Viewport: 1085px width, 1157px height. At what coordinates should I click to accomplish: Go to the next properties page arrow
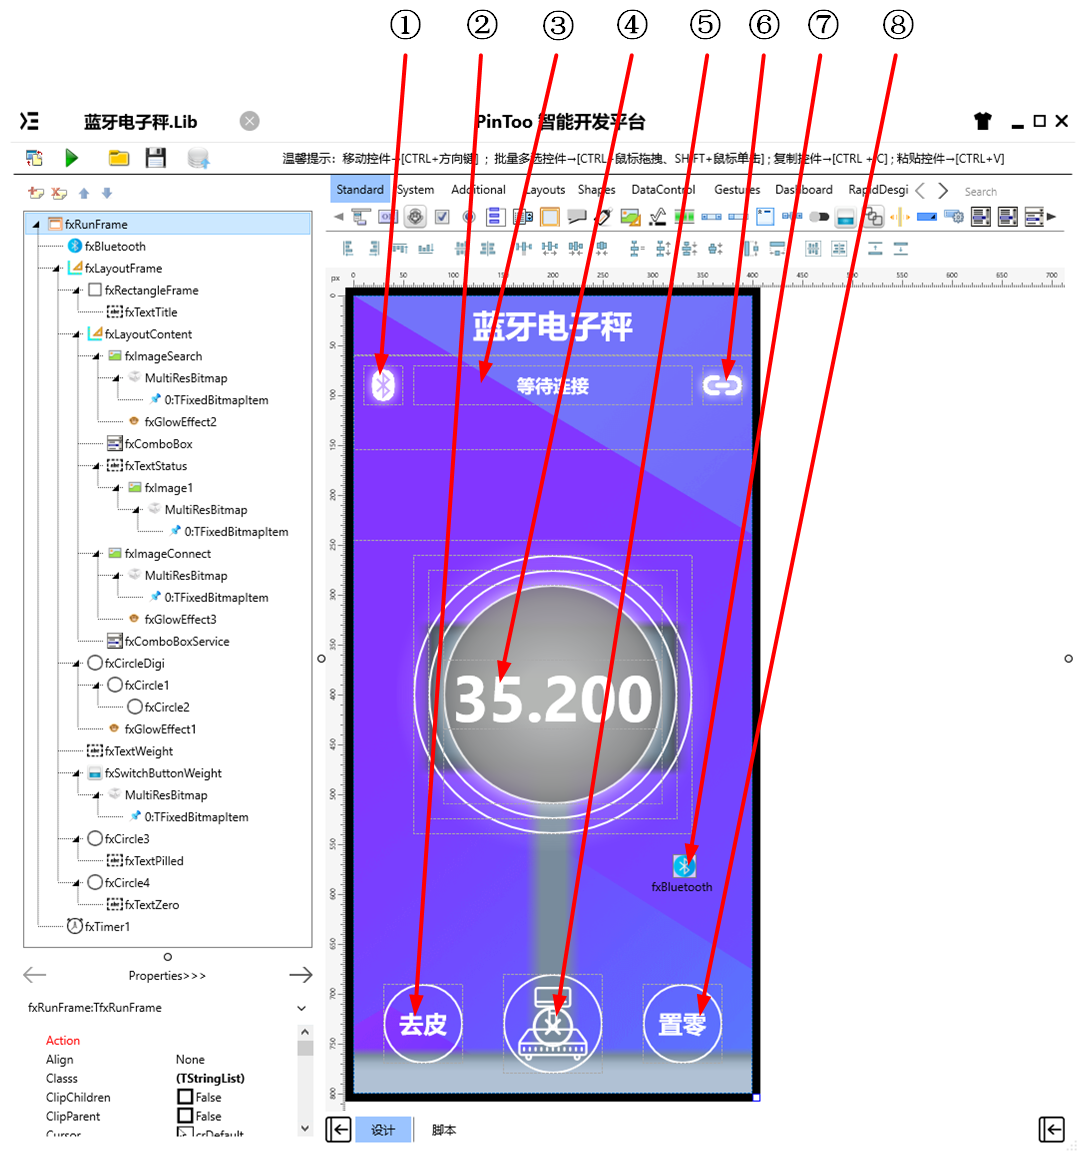pos(300,975)
